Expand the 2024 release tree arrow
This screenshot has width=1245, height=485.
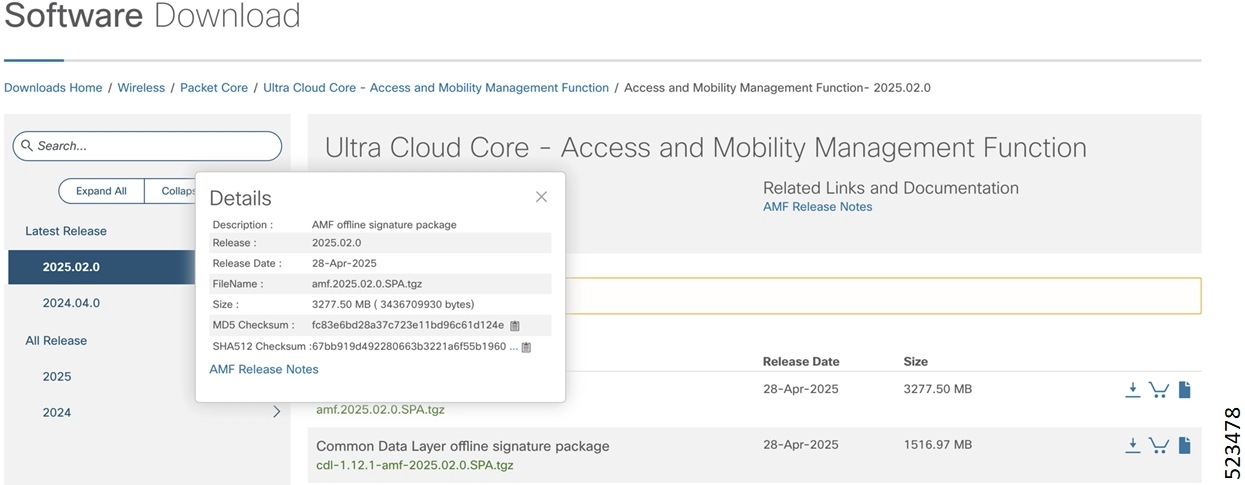(277, 412)
